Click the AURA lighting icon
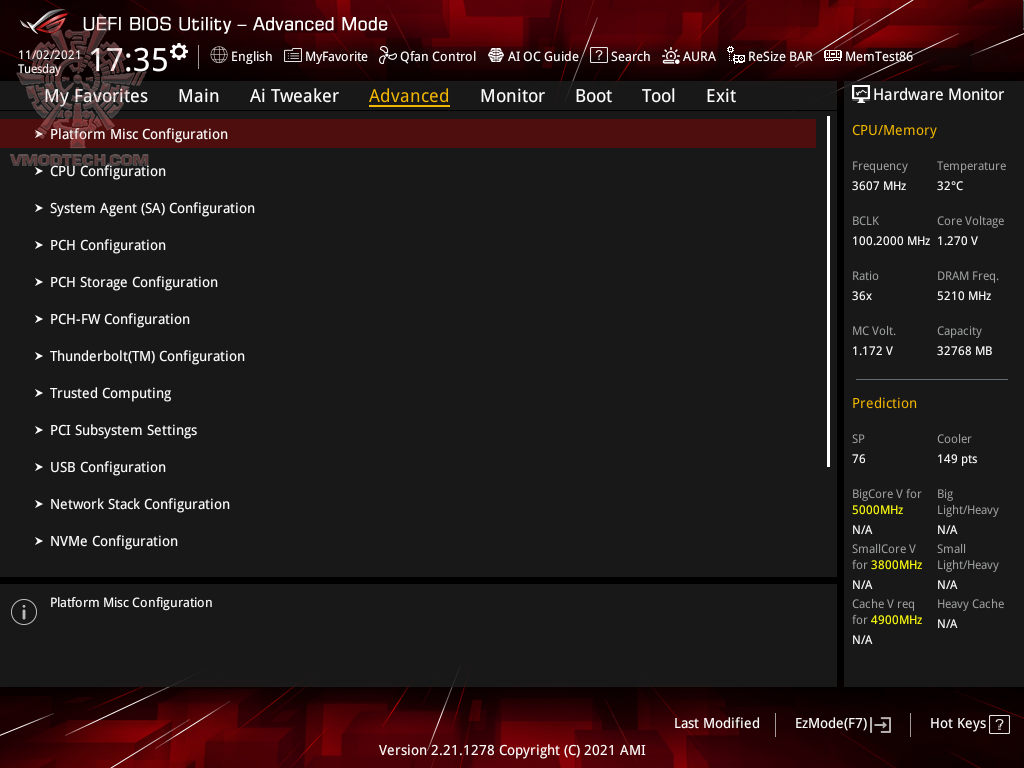The image size is (1024, 768). [671, 56]
